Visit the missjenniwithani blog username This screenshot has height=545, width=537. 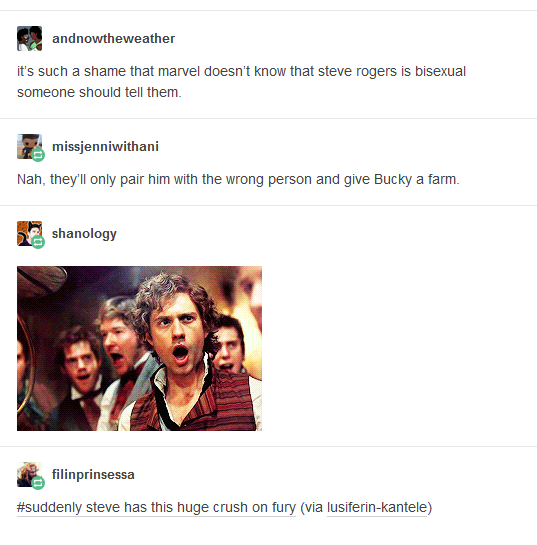[105, 147]
